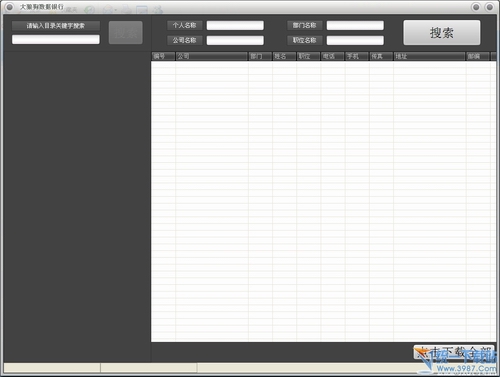
Task: Click the 请输入目录关键字搜索 label
Action: (x=56, y=26)
